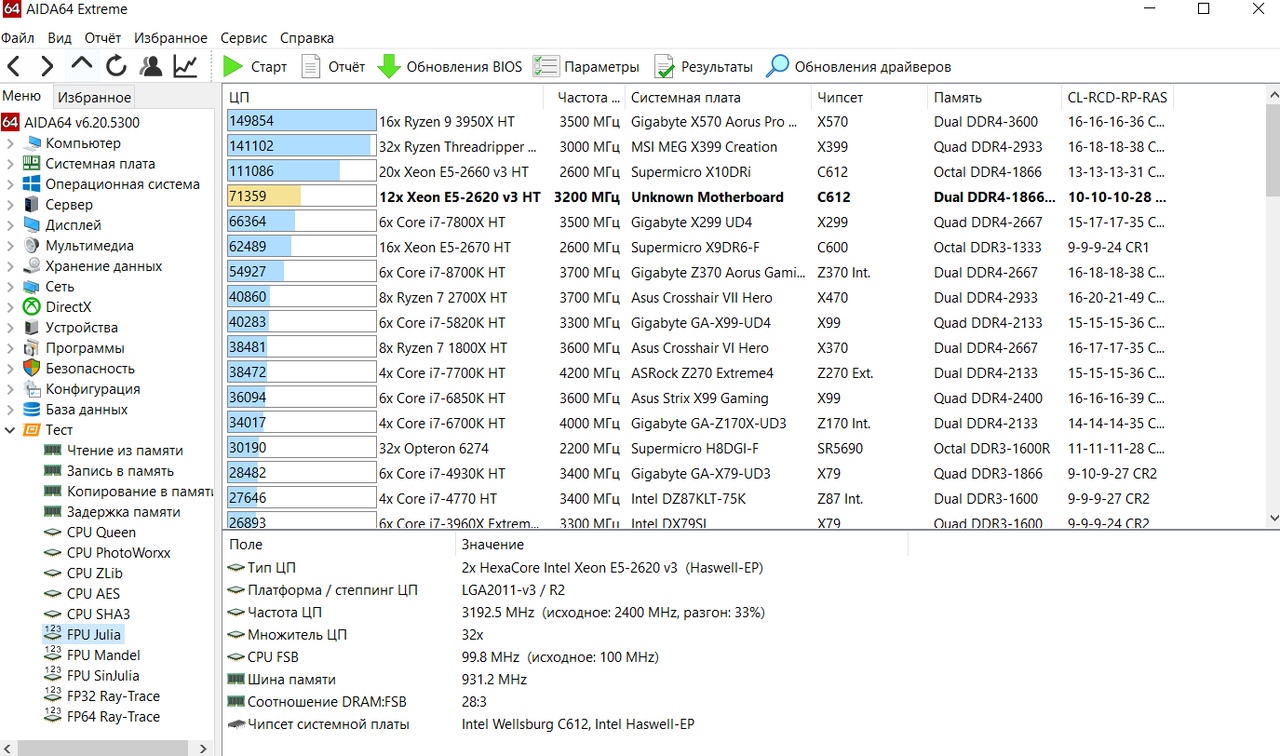
Task: Click the Back arrow in the toolbar
Action: (x=14, y=67)
